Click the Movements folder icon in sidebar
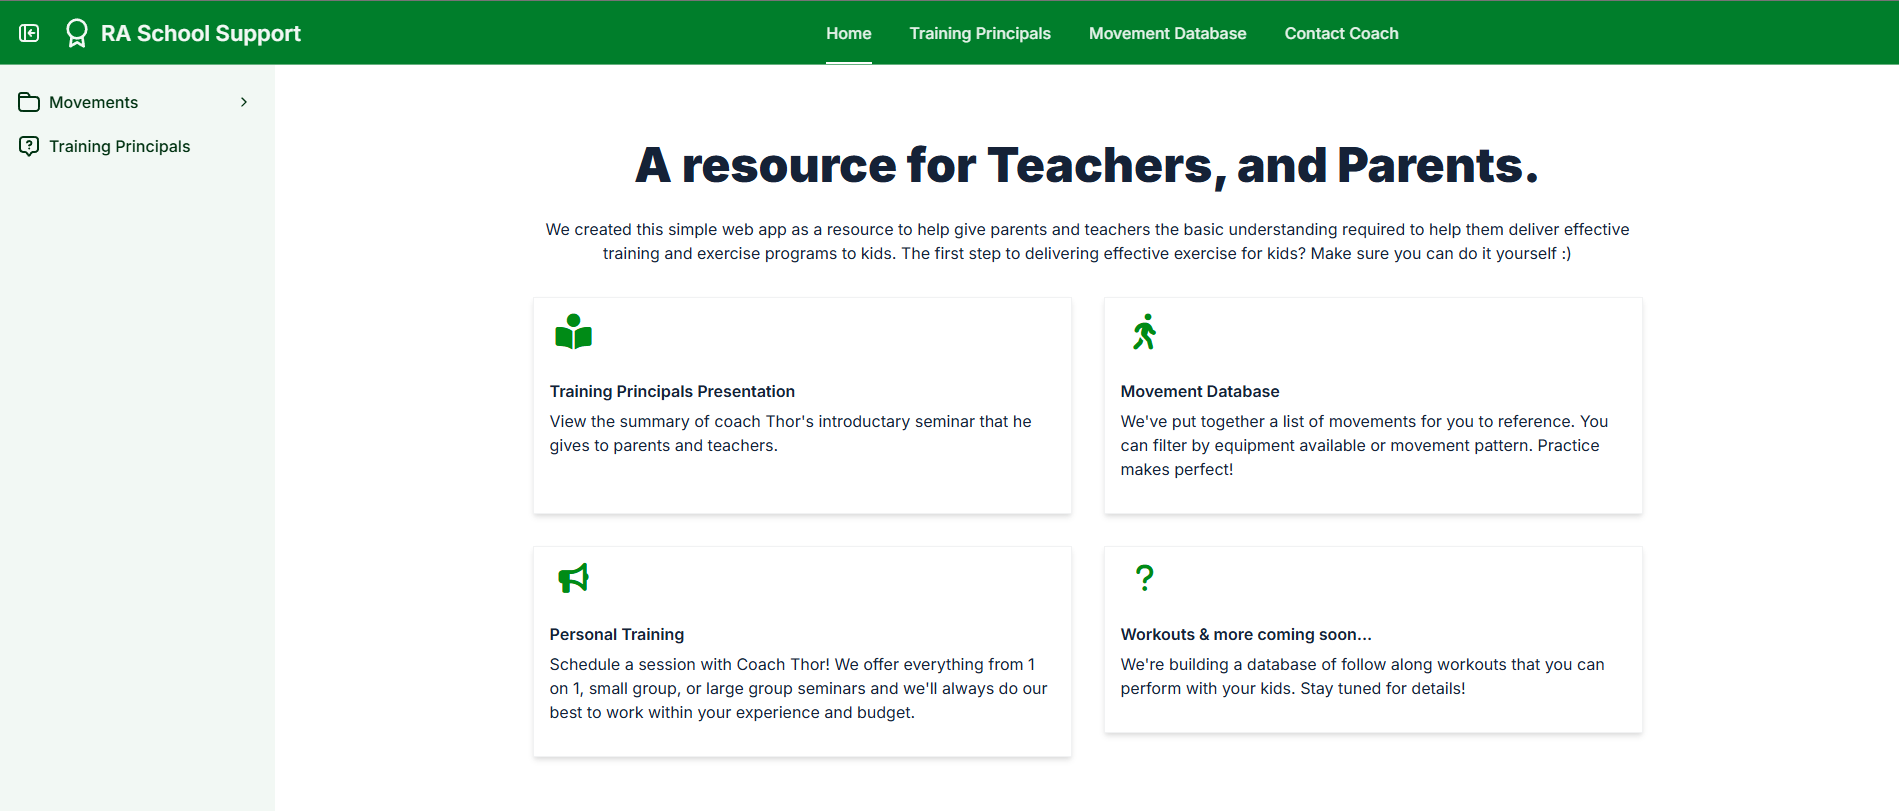The height and width of the screenshot is (811, 1899). pyautogui.click(x=29, y=102)
